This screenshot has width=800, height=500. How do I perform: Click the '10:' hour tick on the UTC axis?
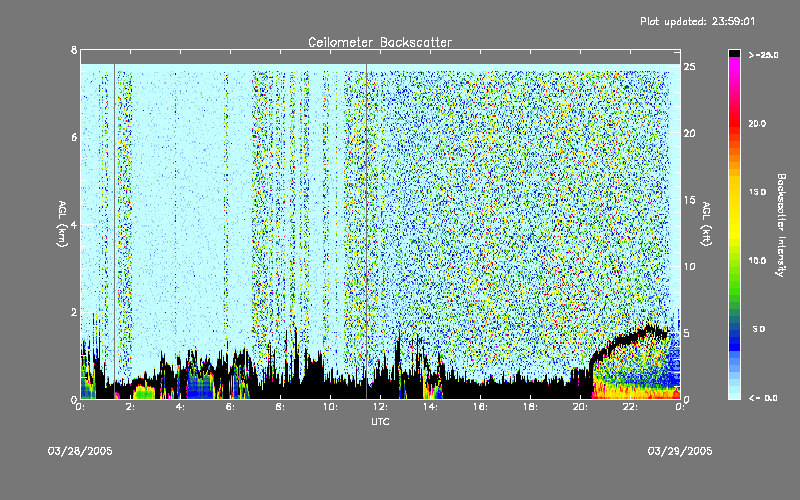click(330, 407)
